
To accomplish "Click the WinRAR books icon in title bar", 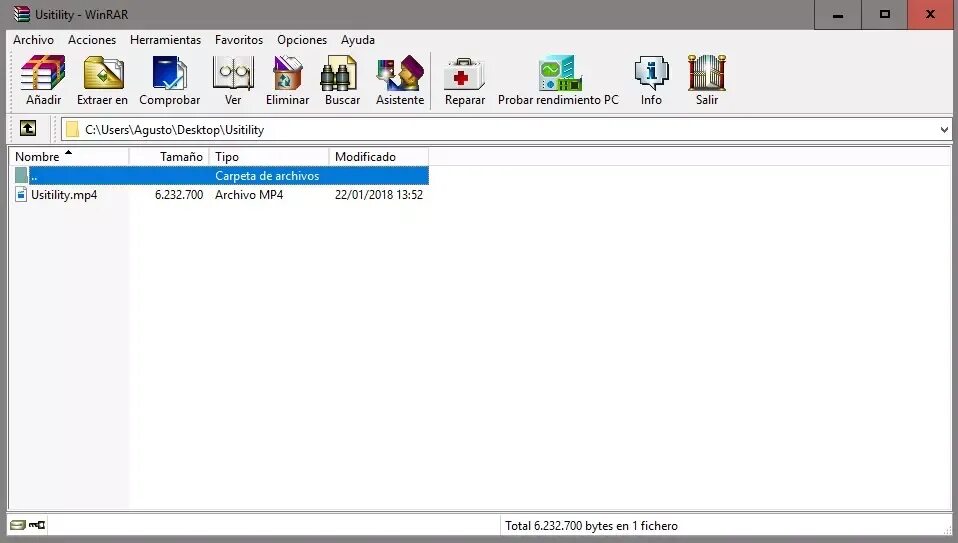I will pyautogui.click(x=21, y=14).
